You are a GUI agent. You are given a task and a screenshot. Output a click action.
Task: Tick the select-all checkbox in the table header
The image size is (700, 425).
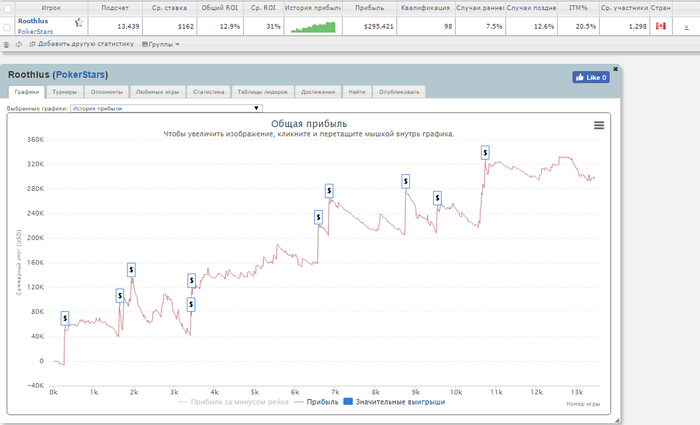click(8, 8)
